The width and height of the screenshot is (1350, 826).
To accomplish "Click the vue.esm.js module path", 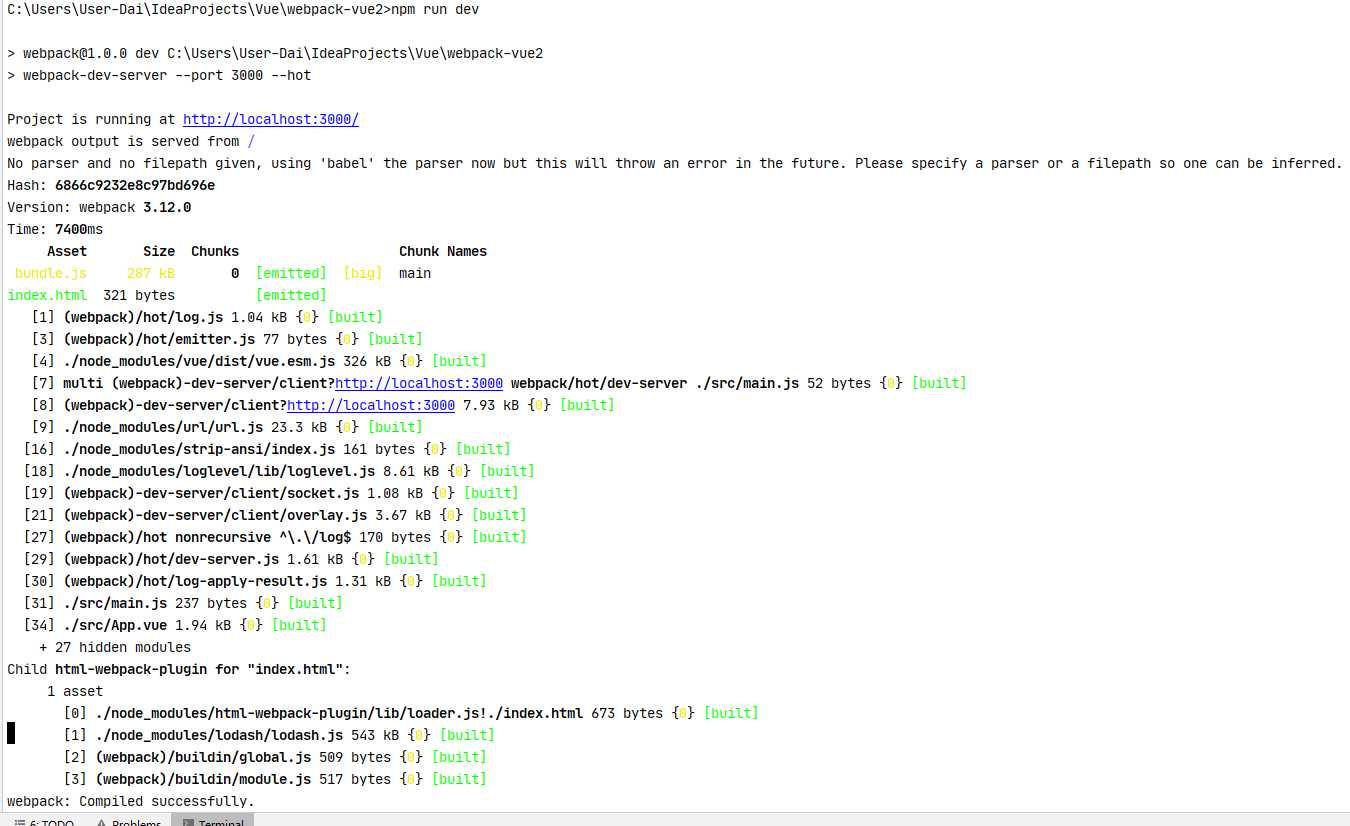I will tap(199, 361).
